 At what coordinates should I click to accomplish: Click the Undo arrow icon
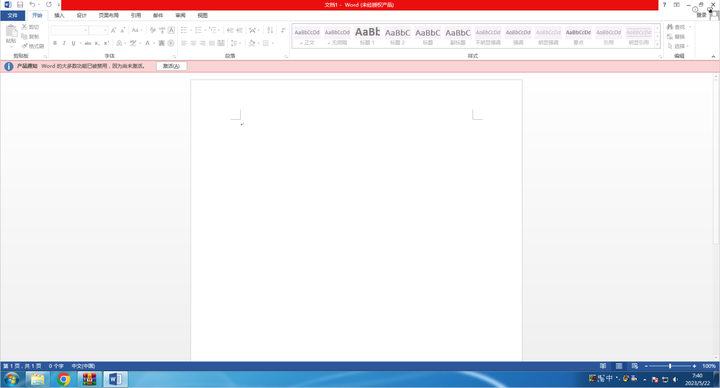point(32,5)
